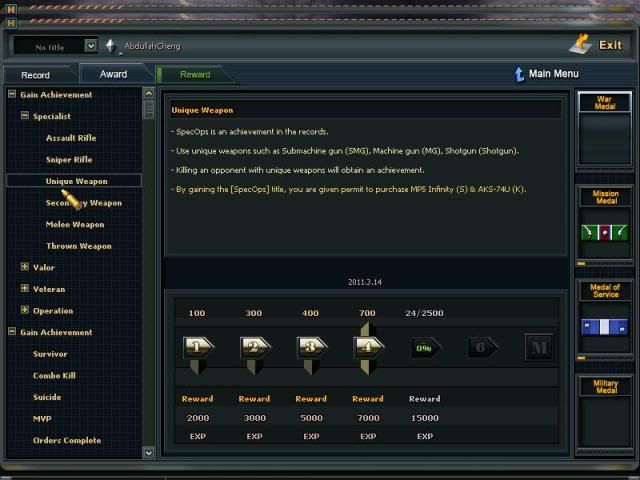Open the title dropdown showing No title
This screenshot has width=640, height=480.
click(x=90, y=46)
